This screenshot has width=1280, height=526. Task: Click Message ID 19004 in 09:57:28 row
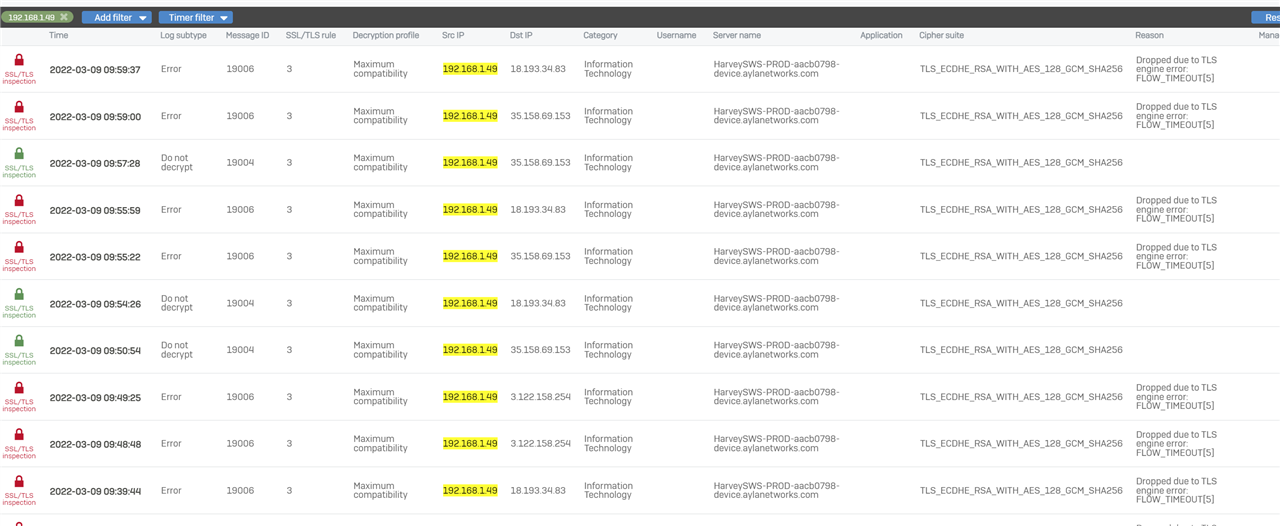pos(240,163)
